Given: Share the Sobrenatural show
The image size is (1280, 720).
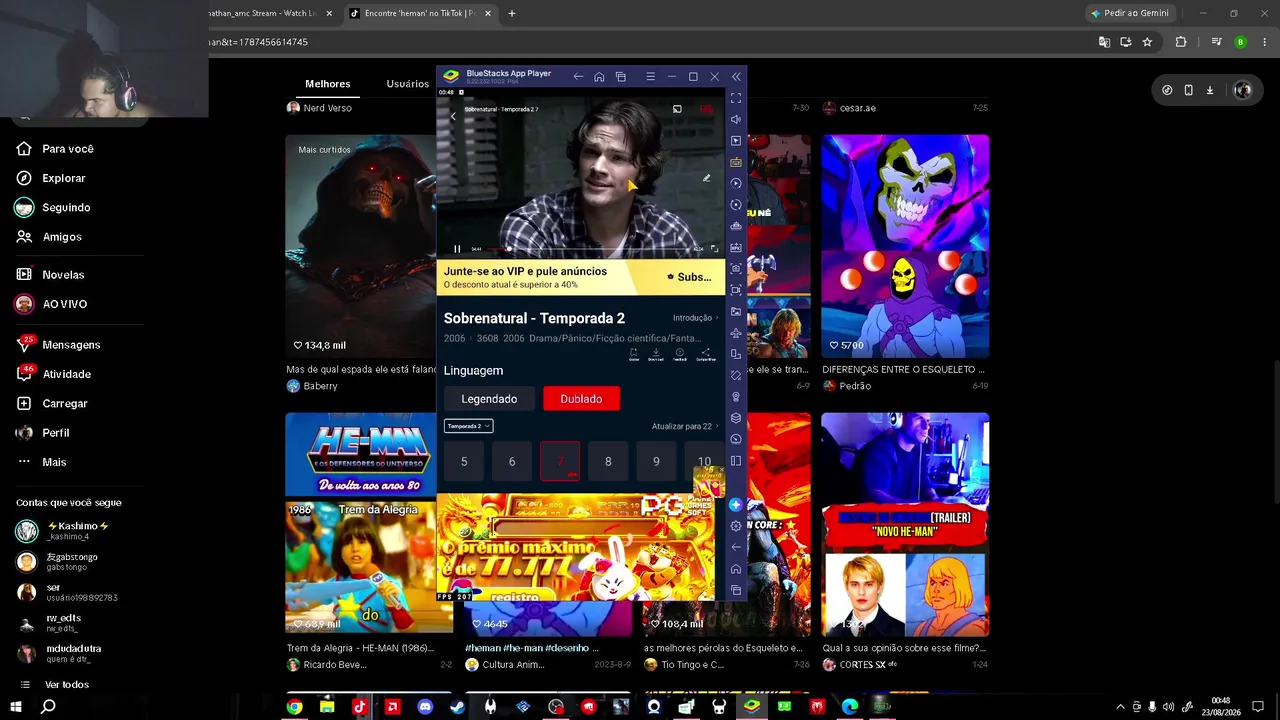Looking at the screenshot, I should (705, 354).
